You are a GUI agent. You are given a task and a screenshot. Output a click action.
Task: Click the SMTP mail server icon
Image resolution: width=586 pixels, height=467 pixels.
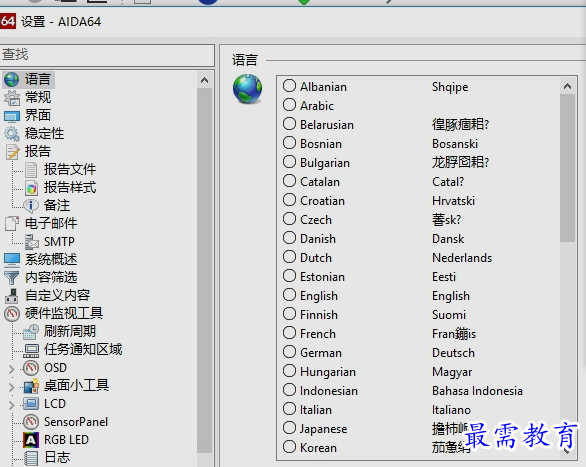point(32,242)
